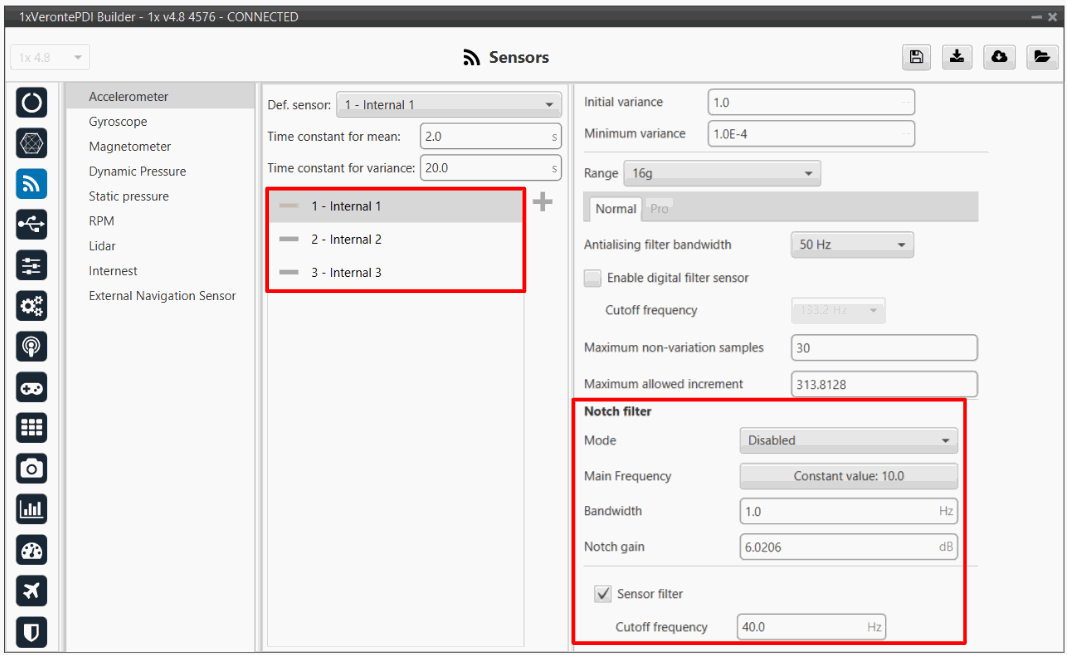This screenshot has height=655, width=1067.
Task: Open the Def. sensor dropdown
Action: [448, 105]
